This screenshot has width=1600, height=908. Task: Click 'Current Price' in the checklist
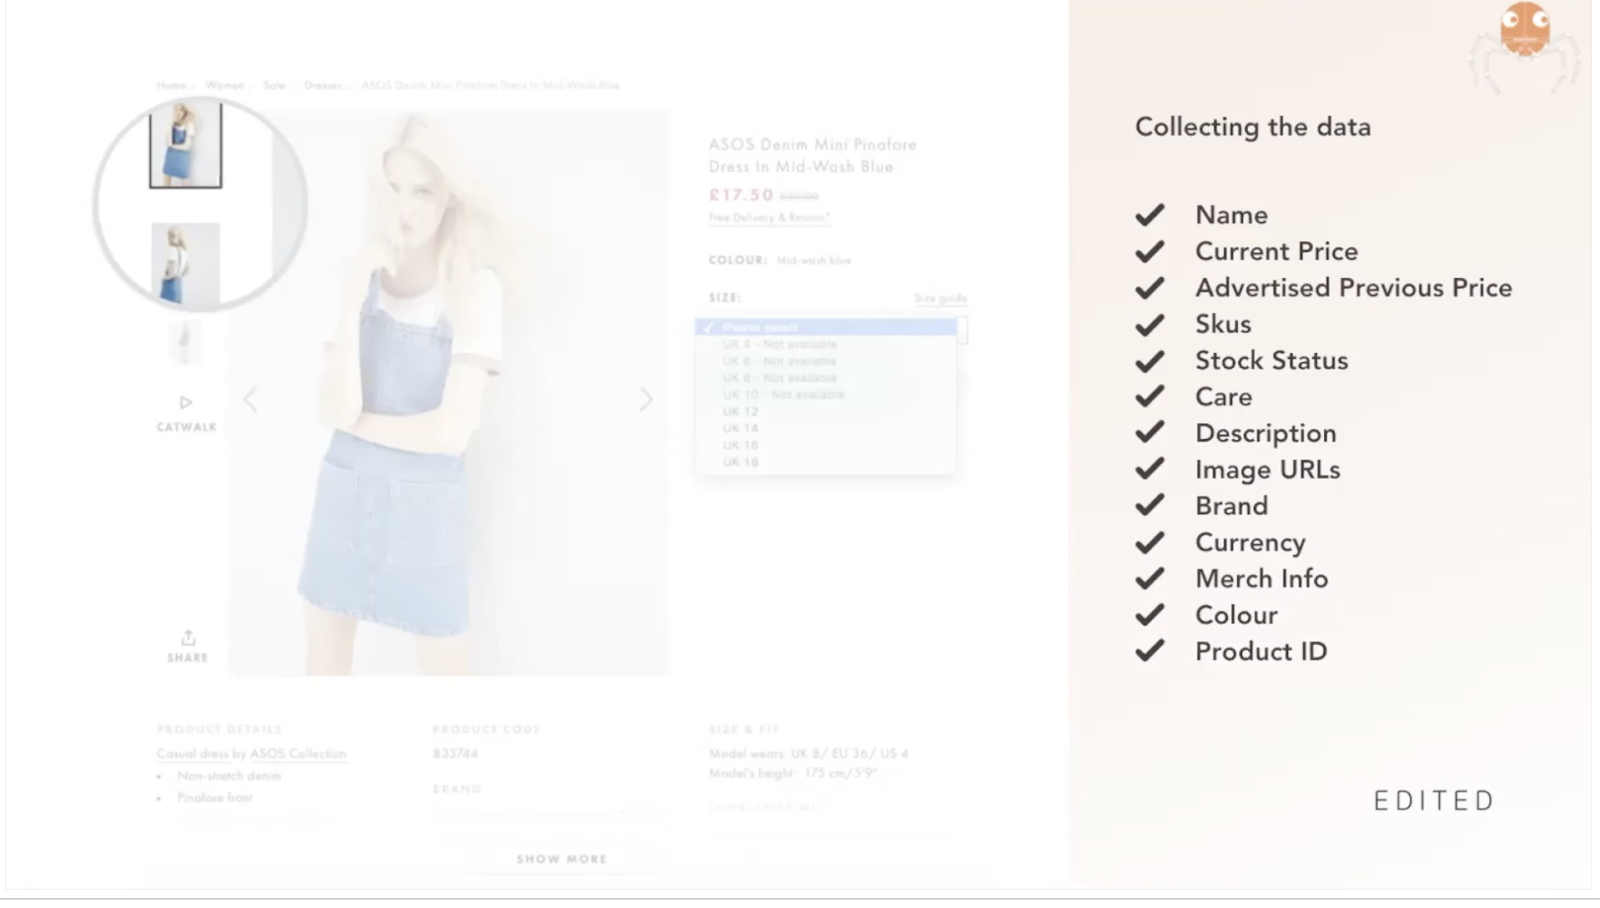point(1277,251)
